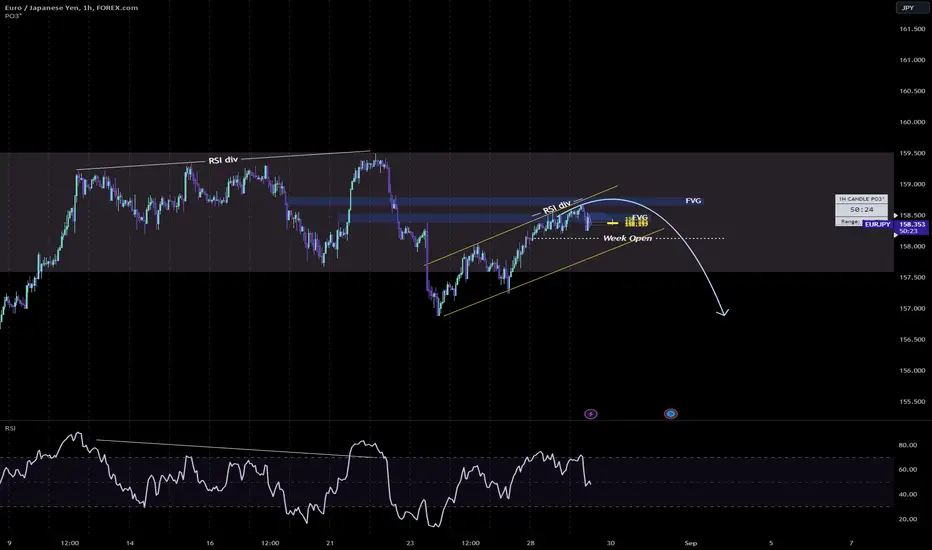932x550 pixels.
Task: Click the 159.500 price axis label
Action: pyautogui.click(x=912, y=153)
